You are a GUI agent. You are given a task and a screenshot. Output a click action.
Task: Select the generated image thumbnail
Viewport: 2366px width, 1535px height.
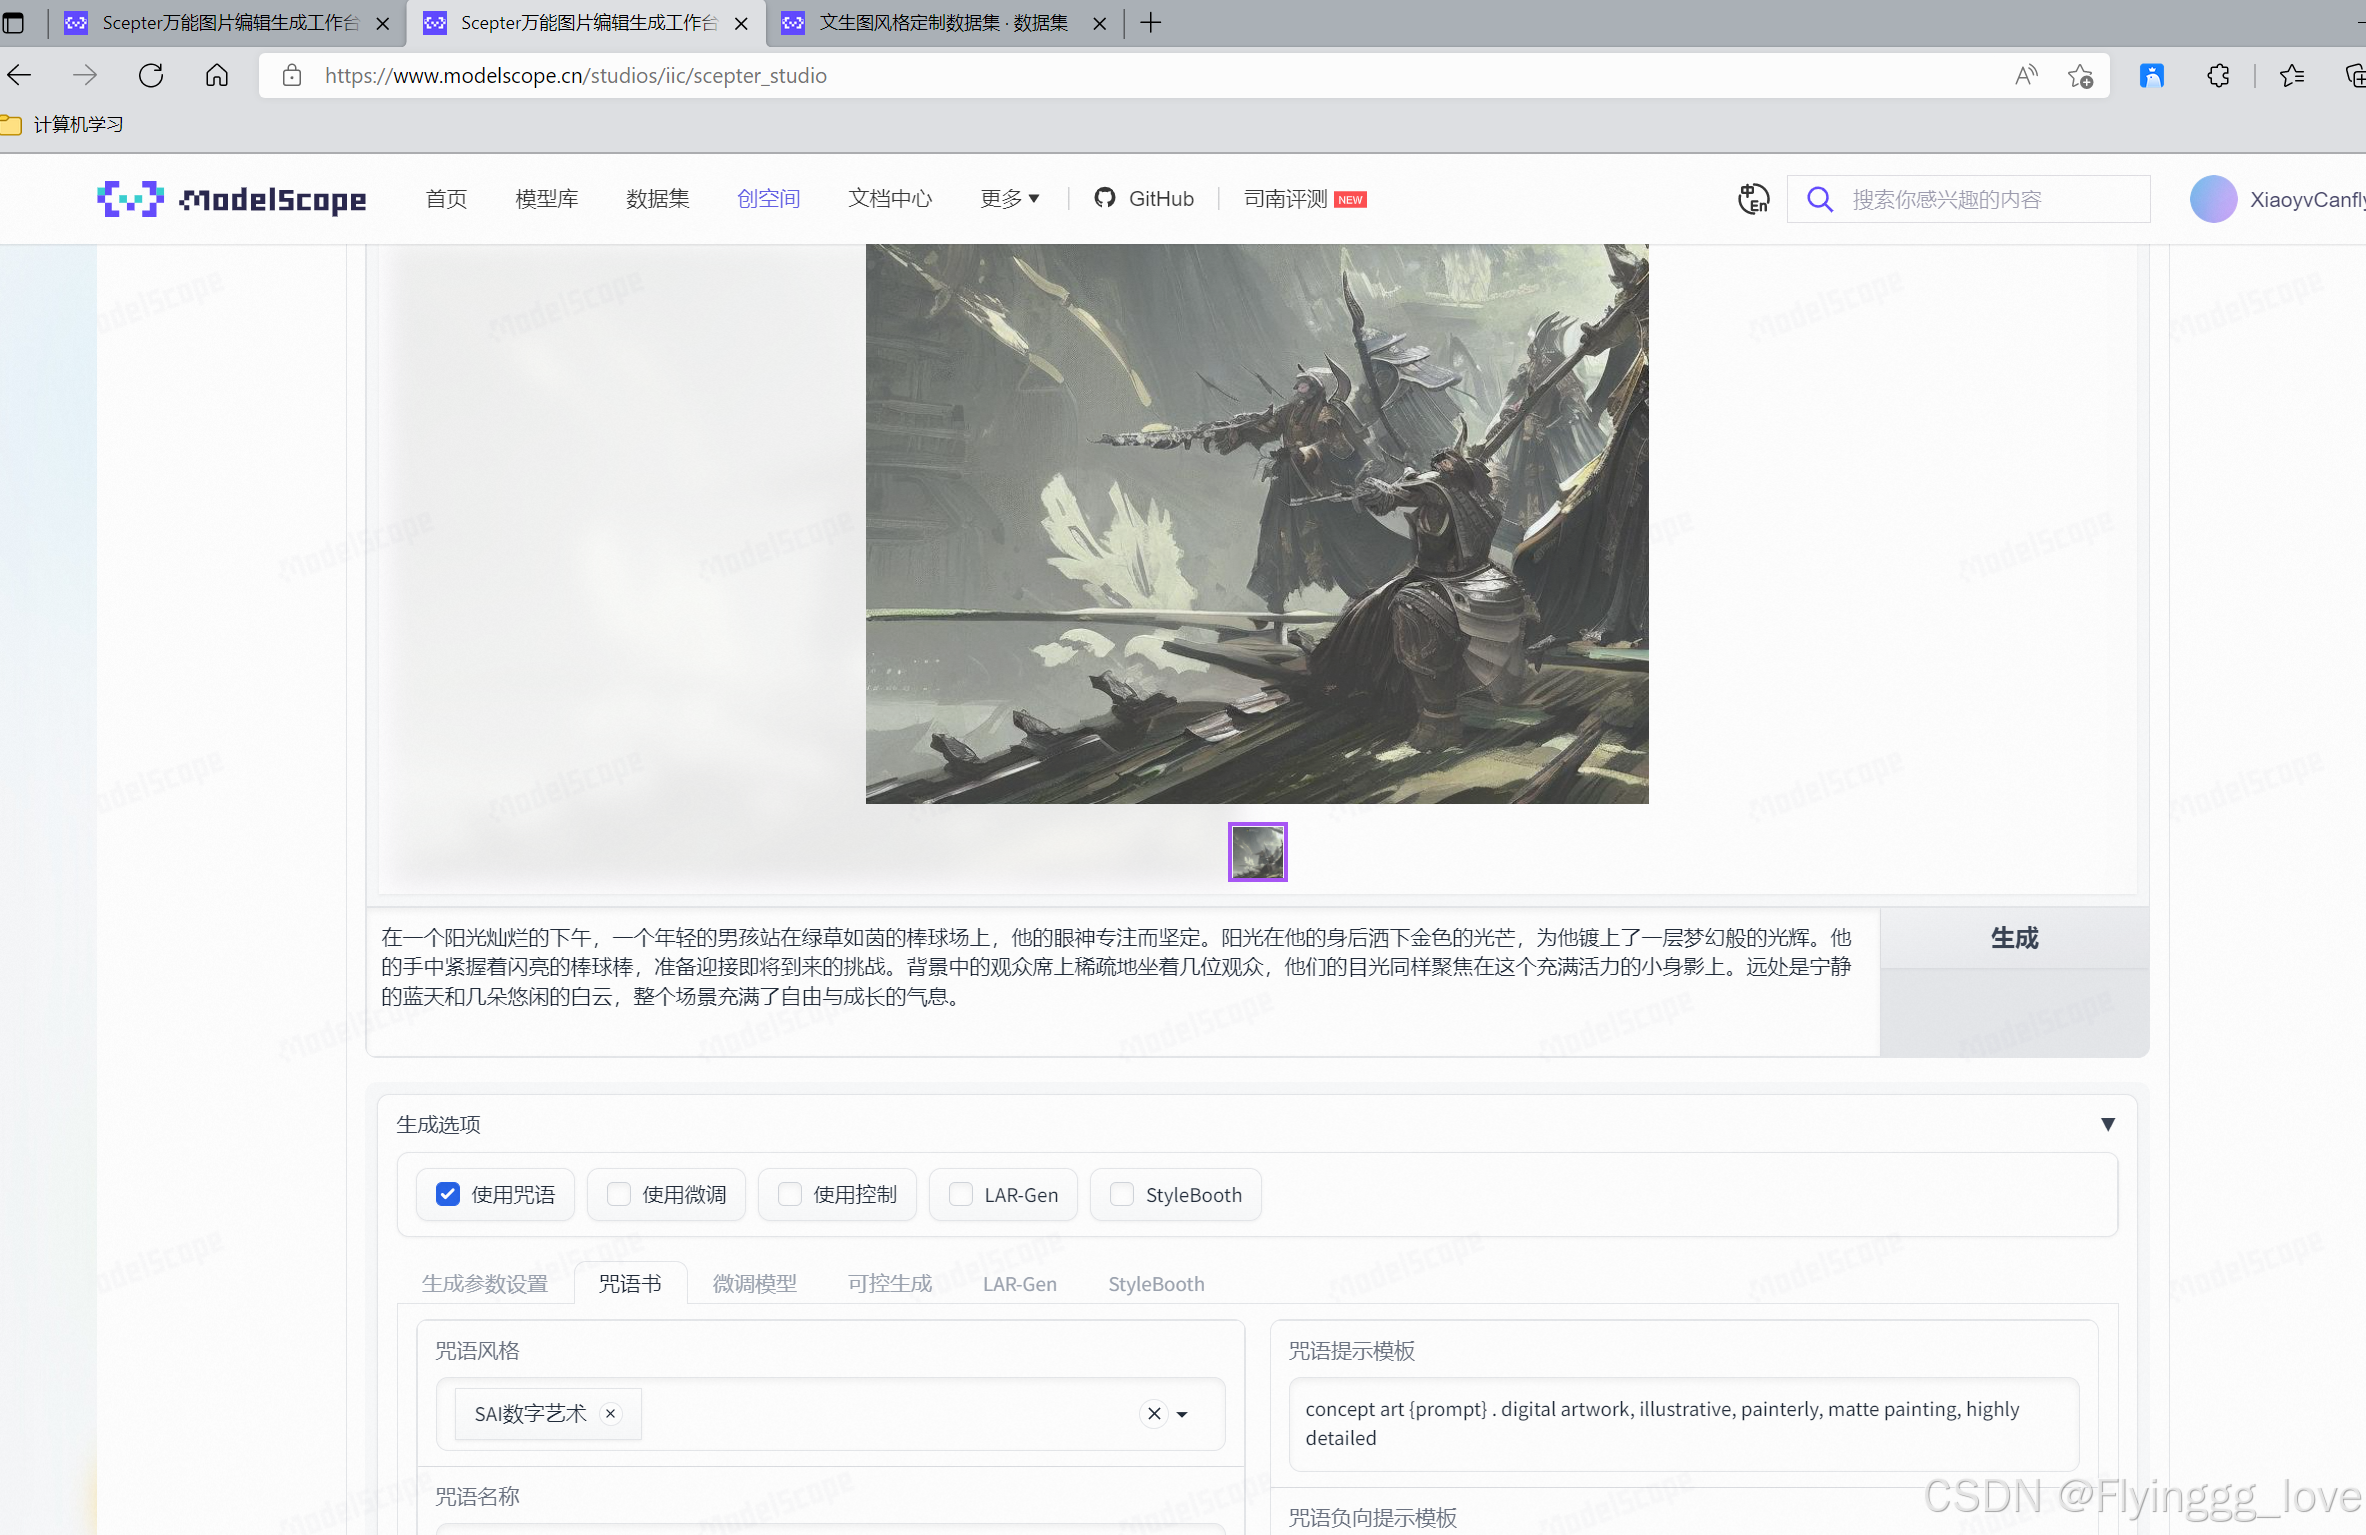coord(1257,852)
